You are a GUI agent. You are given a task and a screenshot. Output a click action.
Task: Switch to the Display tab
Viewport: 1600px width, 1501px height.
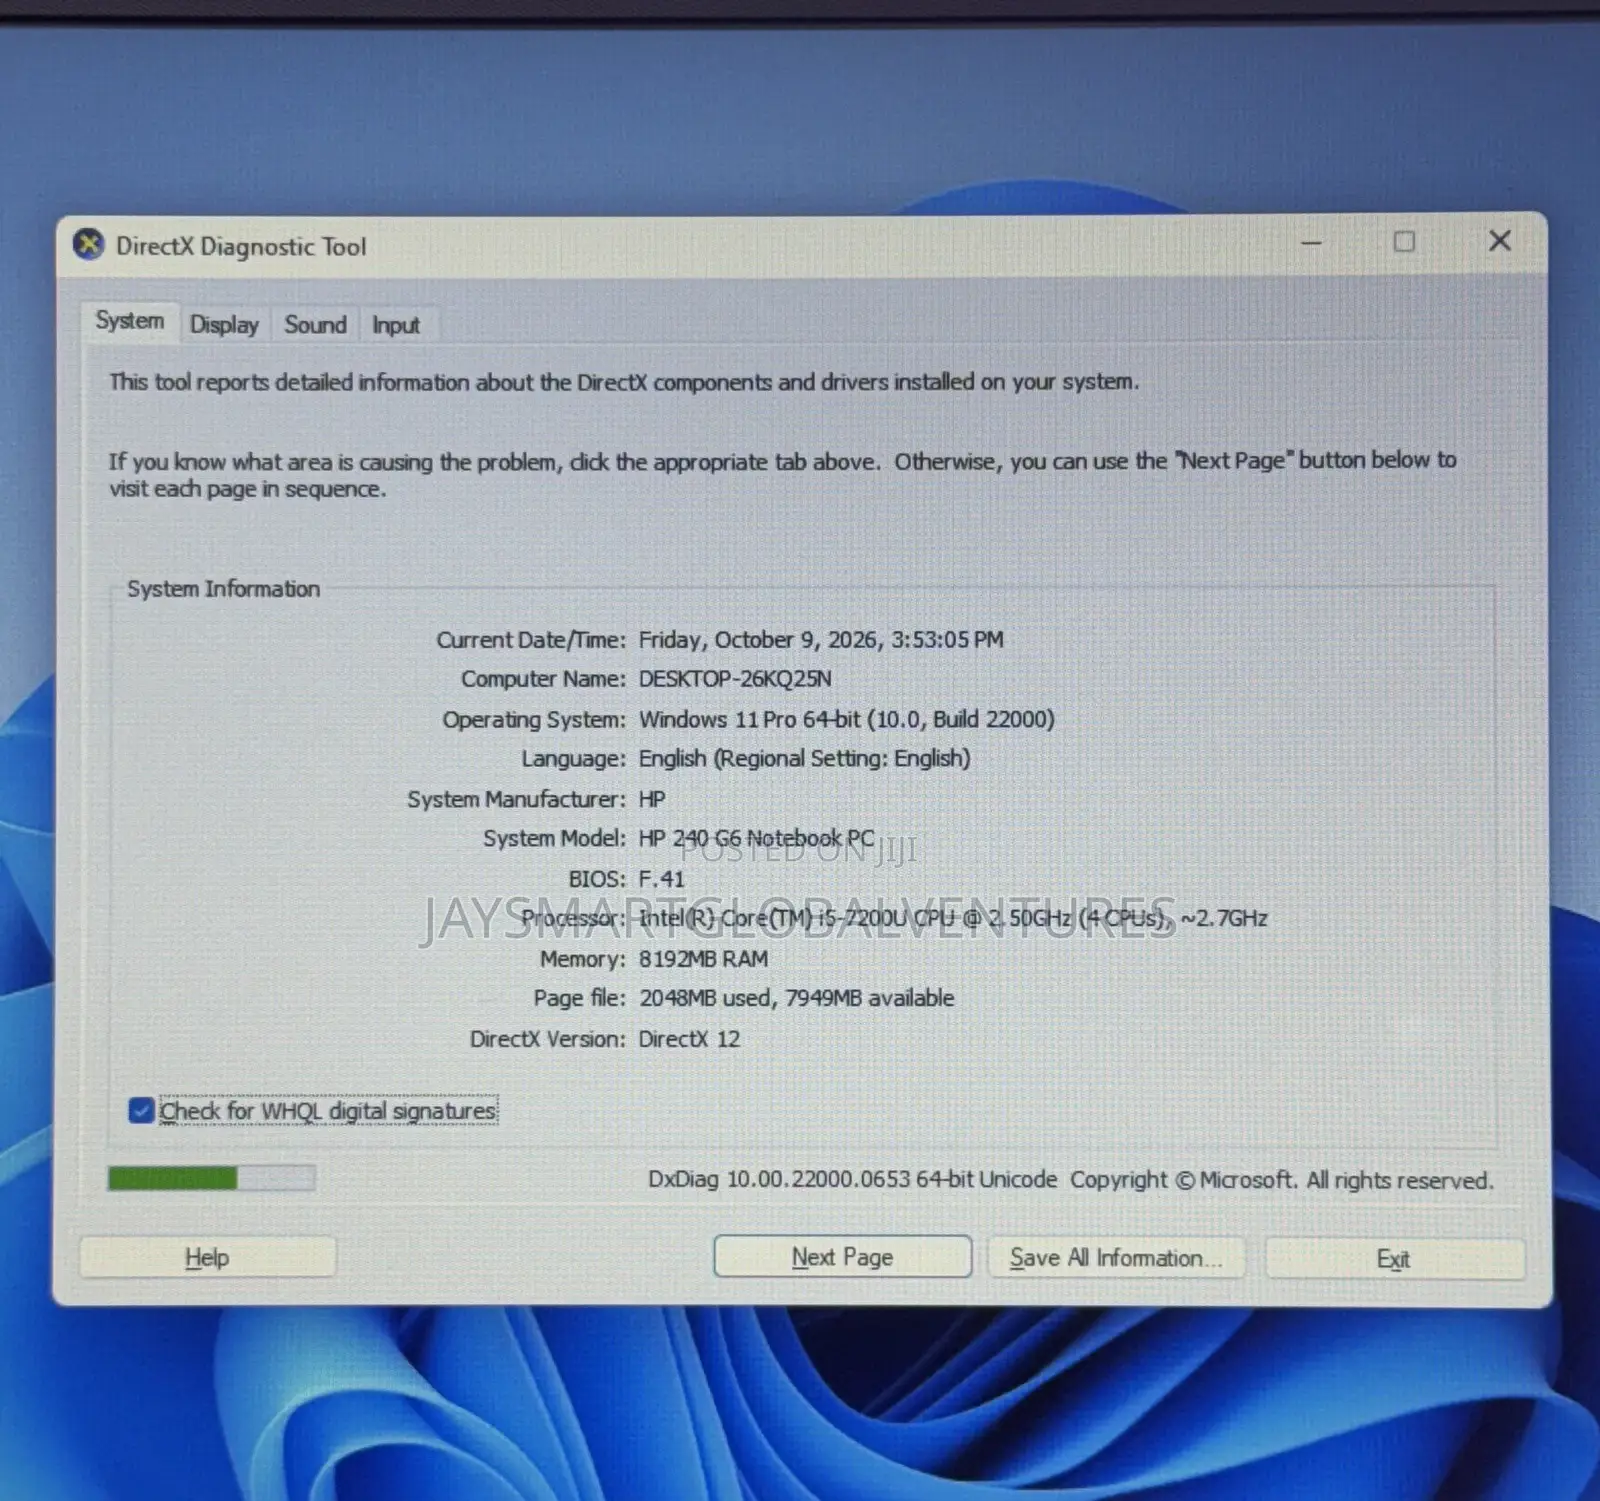224,325
